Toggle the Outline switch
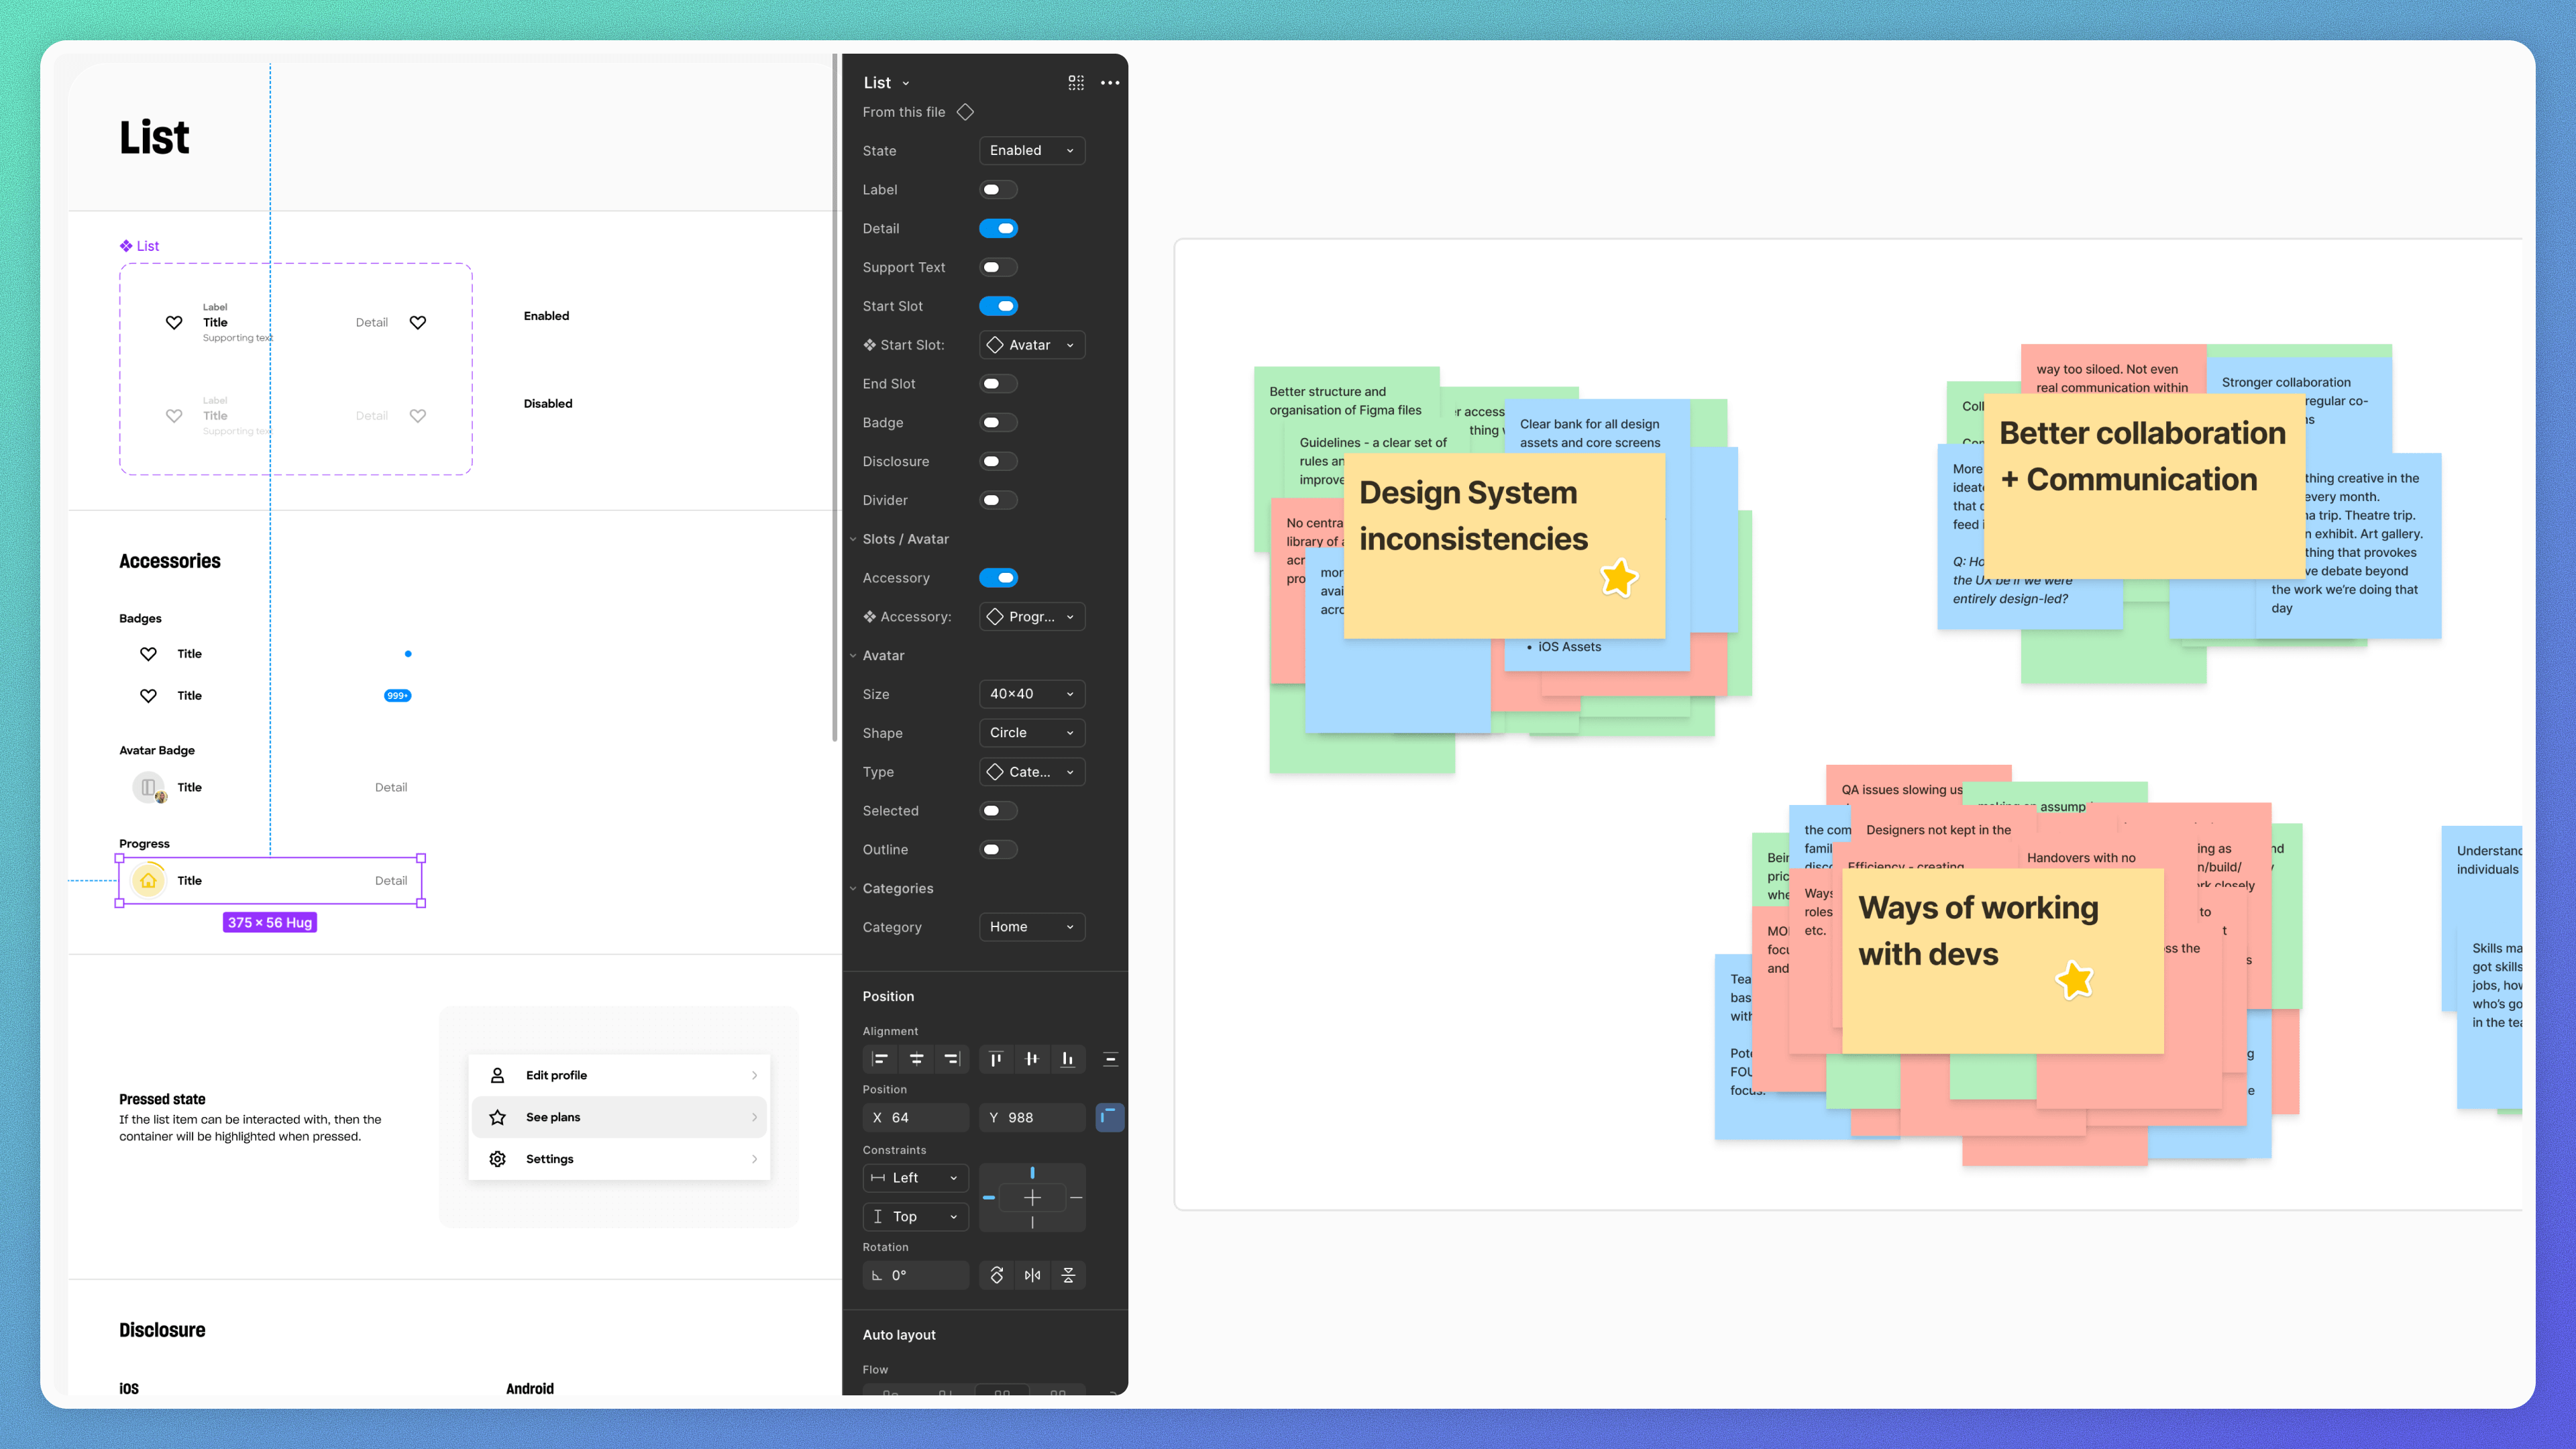2576x1449 pixels. tap(998, 850)
